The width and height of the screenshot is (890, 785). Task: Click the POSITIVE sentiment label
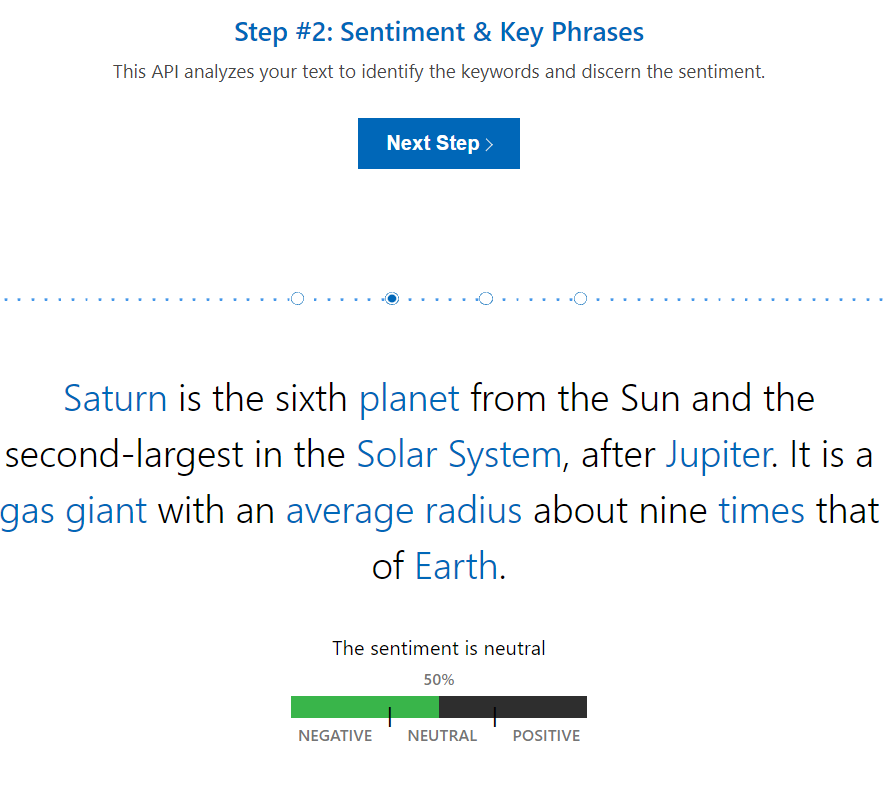click(546, 736)
